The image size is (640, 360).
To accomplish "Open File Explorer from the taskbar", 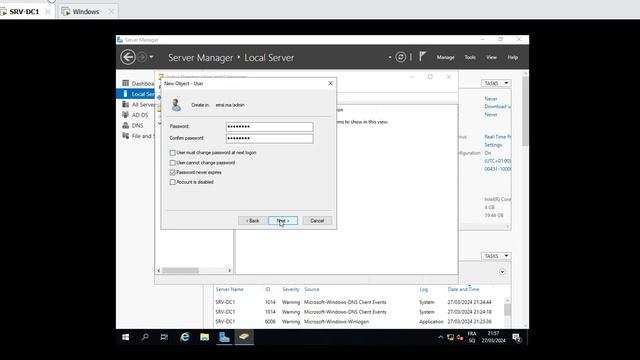I will (204, 337).
